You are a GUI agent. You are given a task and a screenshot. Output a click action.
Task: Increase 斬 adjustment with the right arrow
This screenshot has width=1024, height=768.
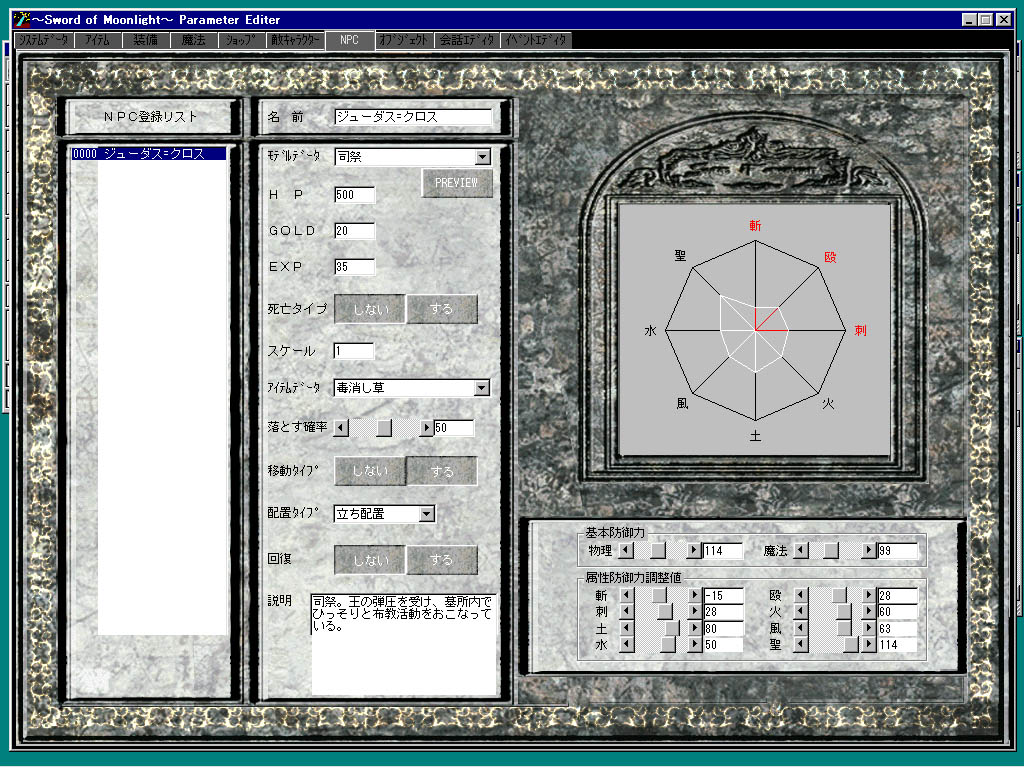point(695,596)
